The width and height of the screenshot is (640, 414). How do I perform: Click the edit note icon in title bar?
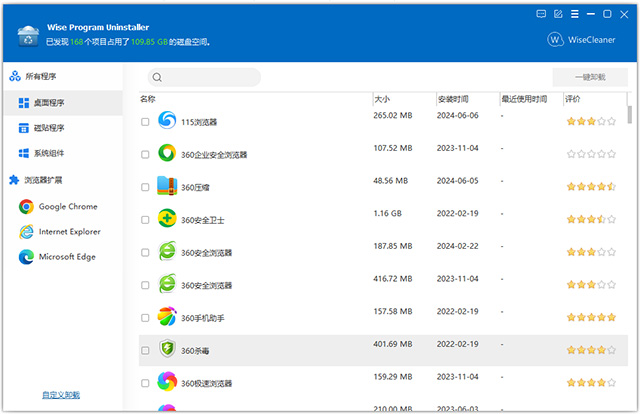(558, 14)
